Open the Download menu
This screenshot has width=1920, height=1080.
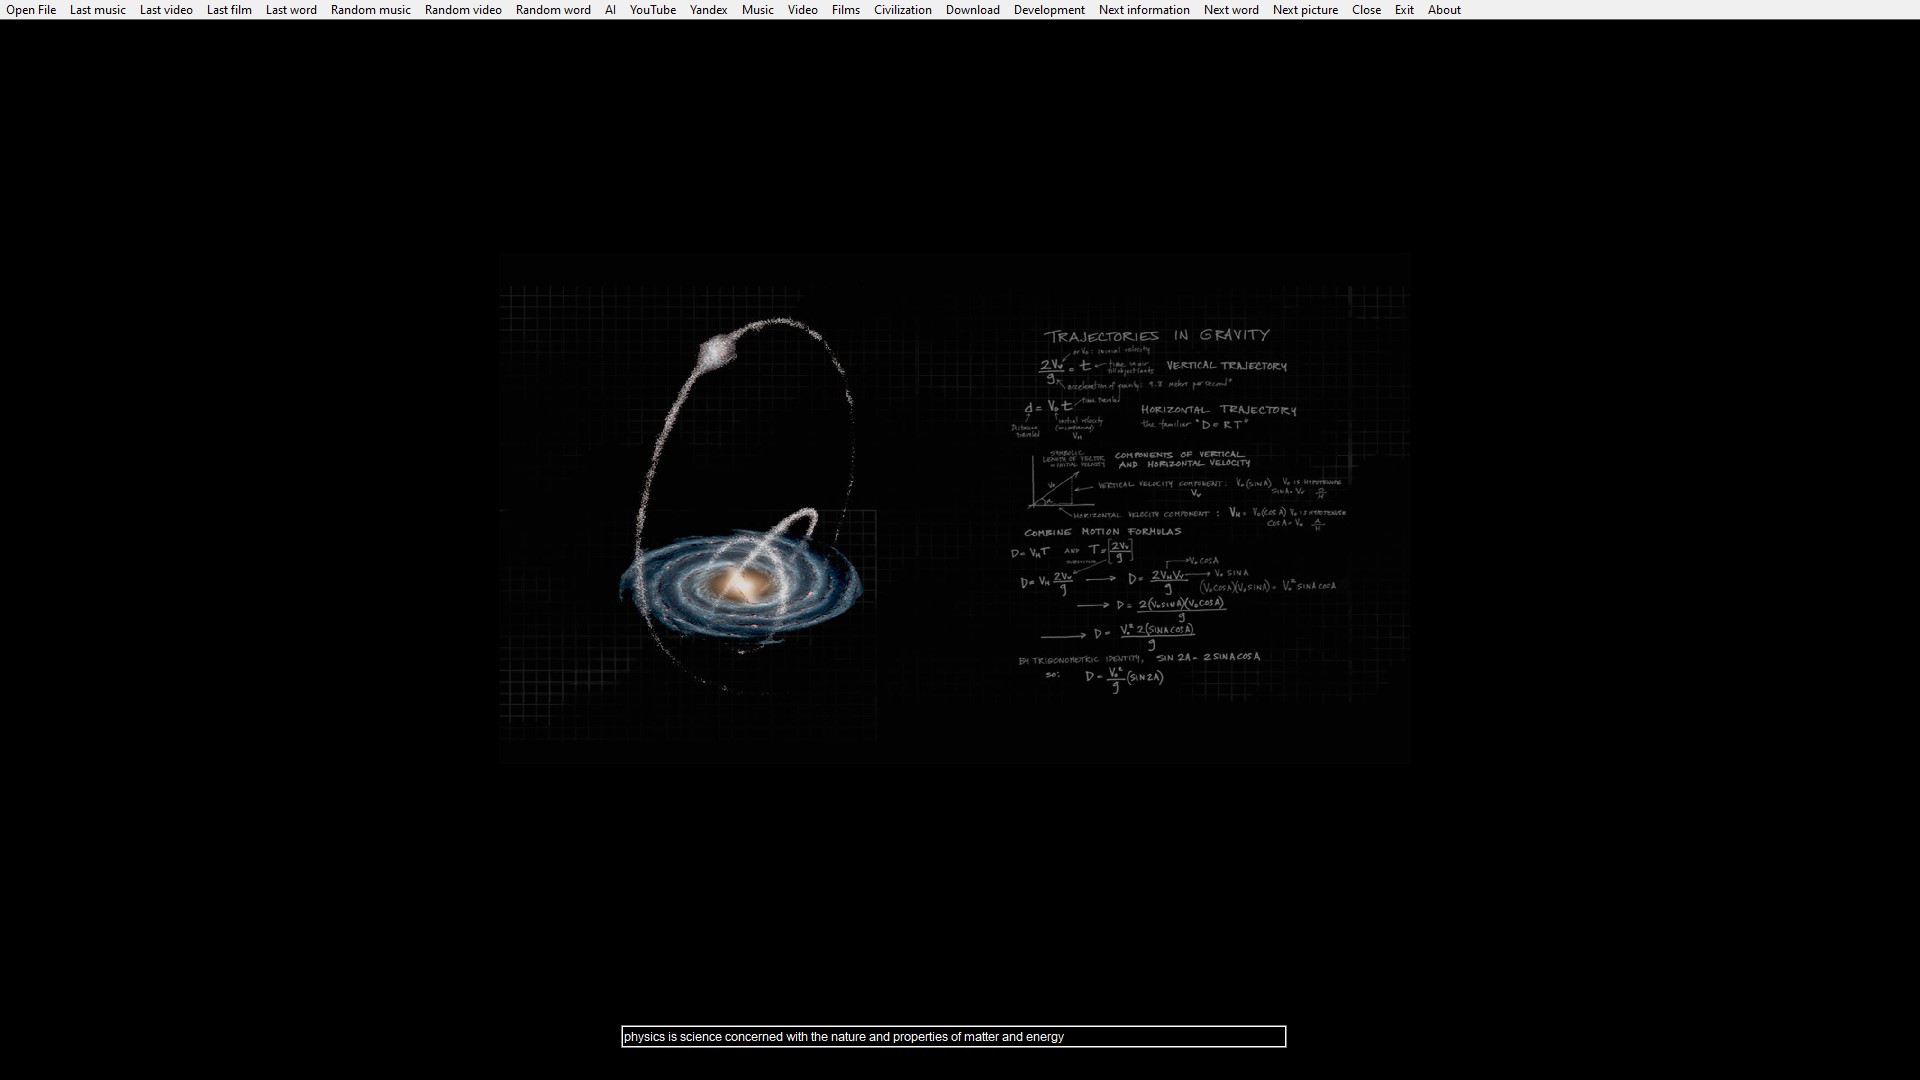tap(973, 10)
